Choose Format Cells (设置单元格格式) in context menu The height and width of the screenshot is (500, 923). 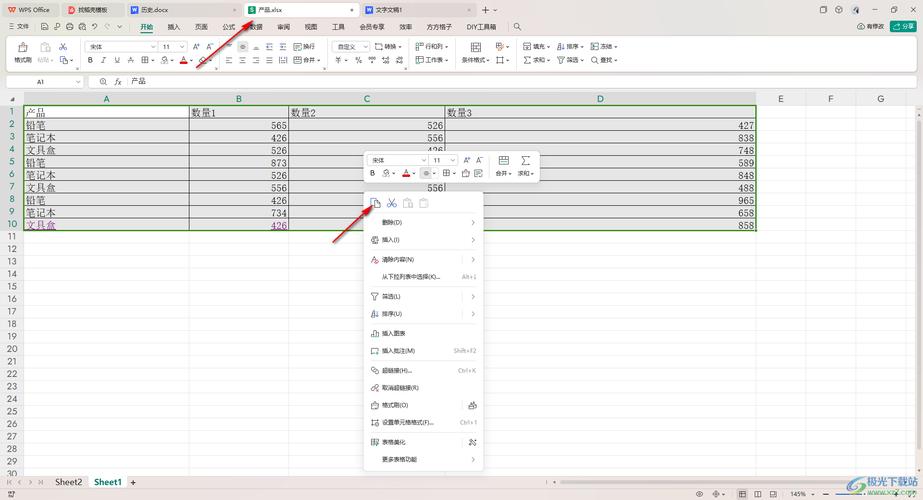pos(423,423)
